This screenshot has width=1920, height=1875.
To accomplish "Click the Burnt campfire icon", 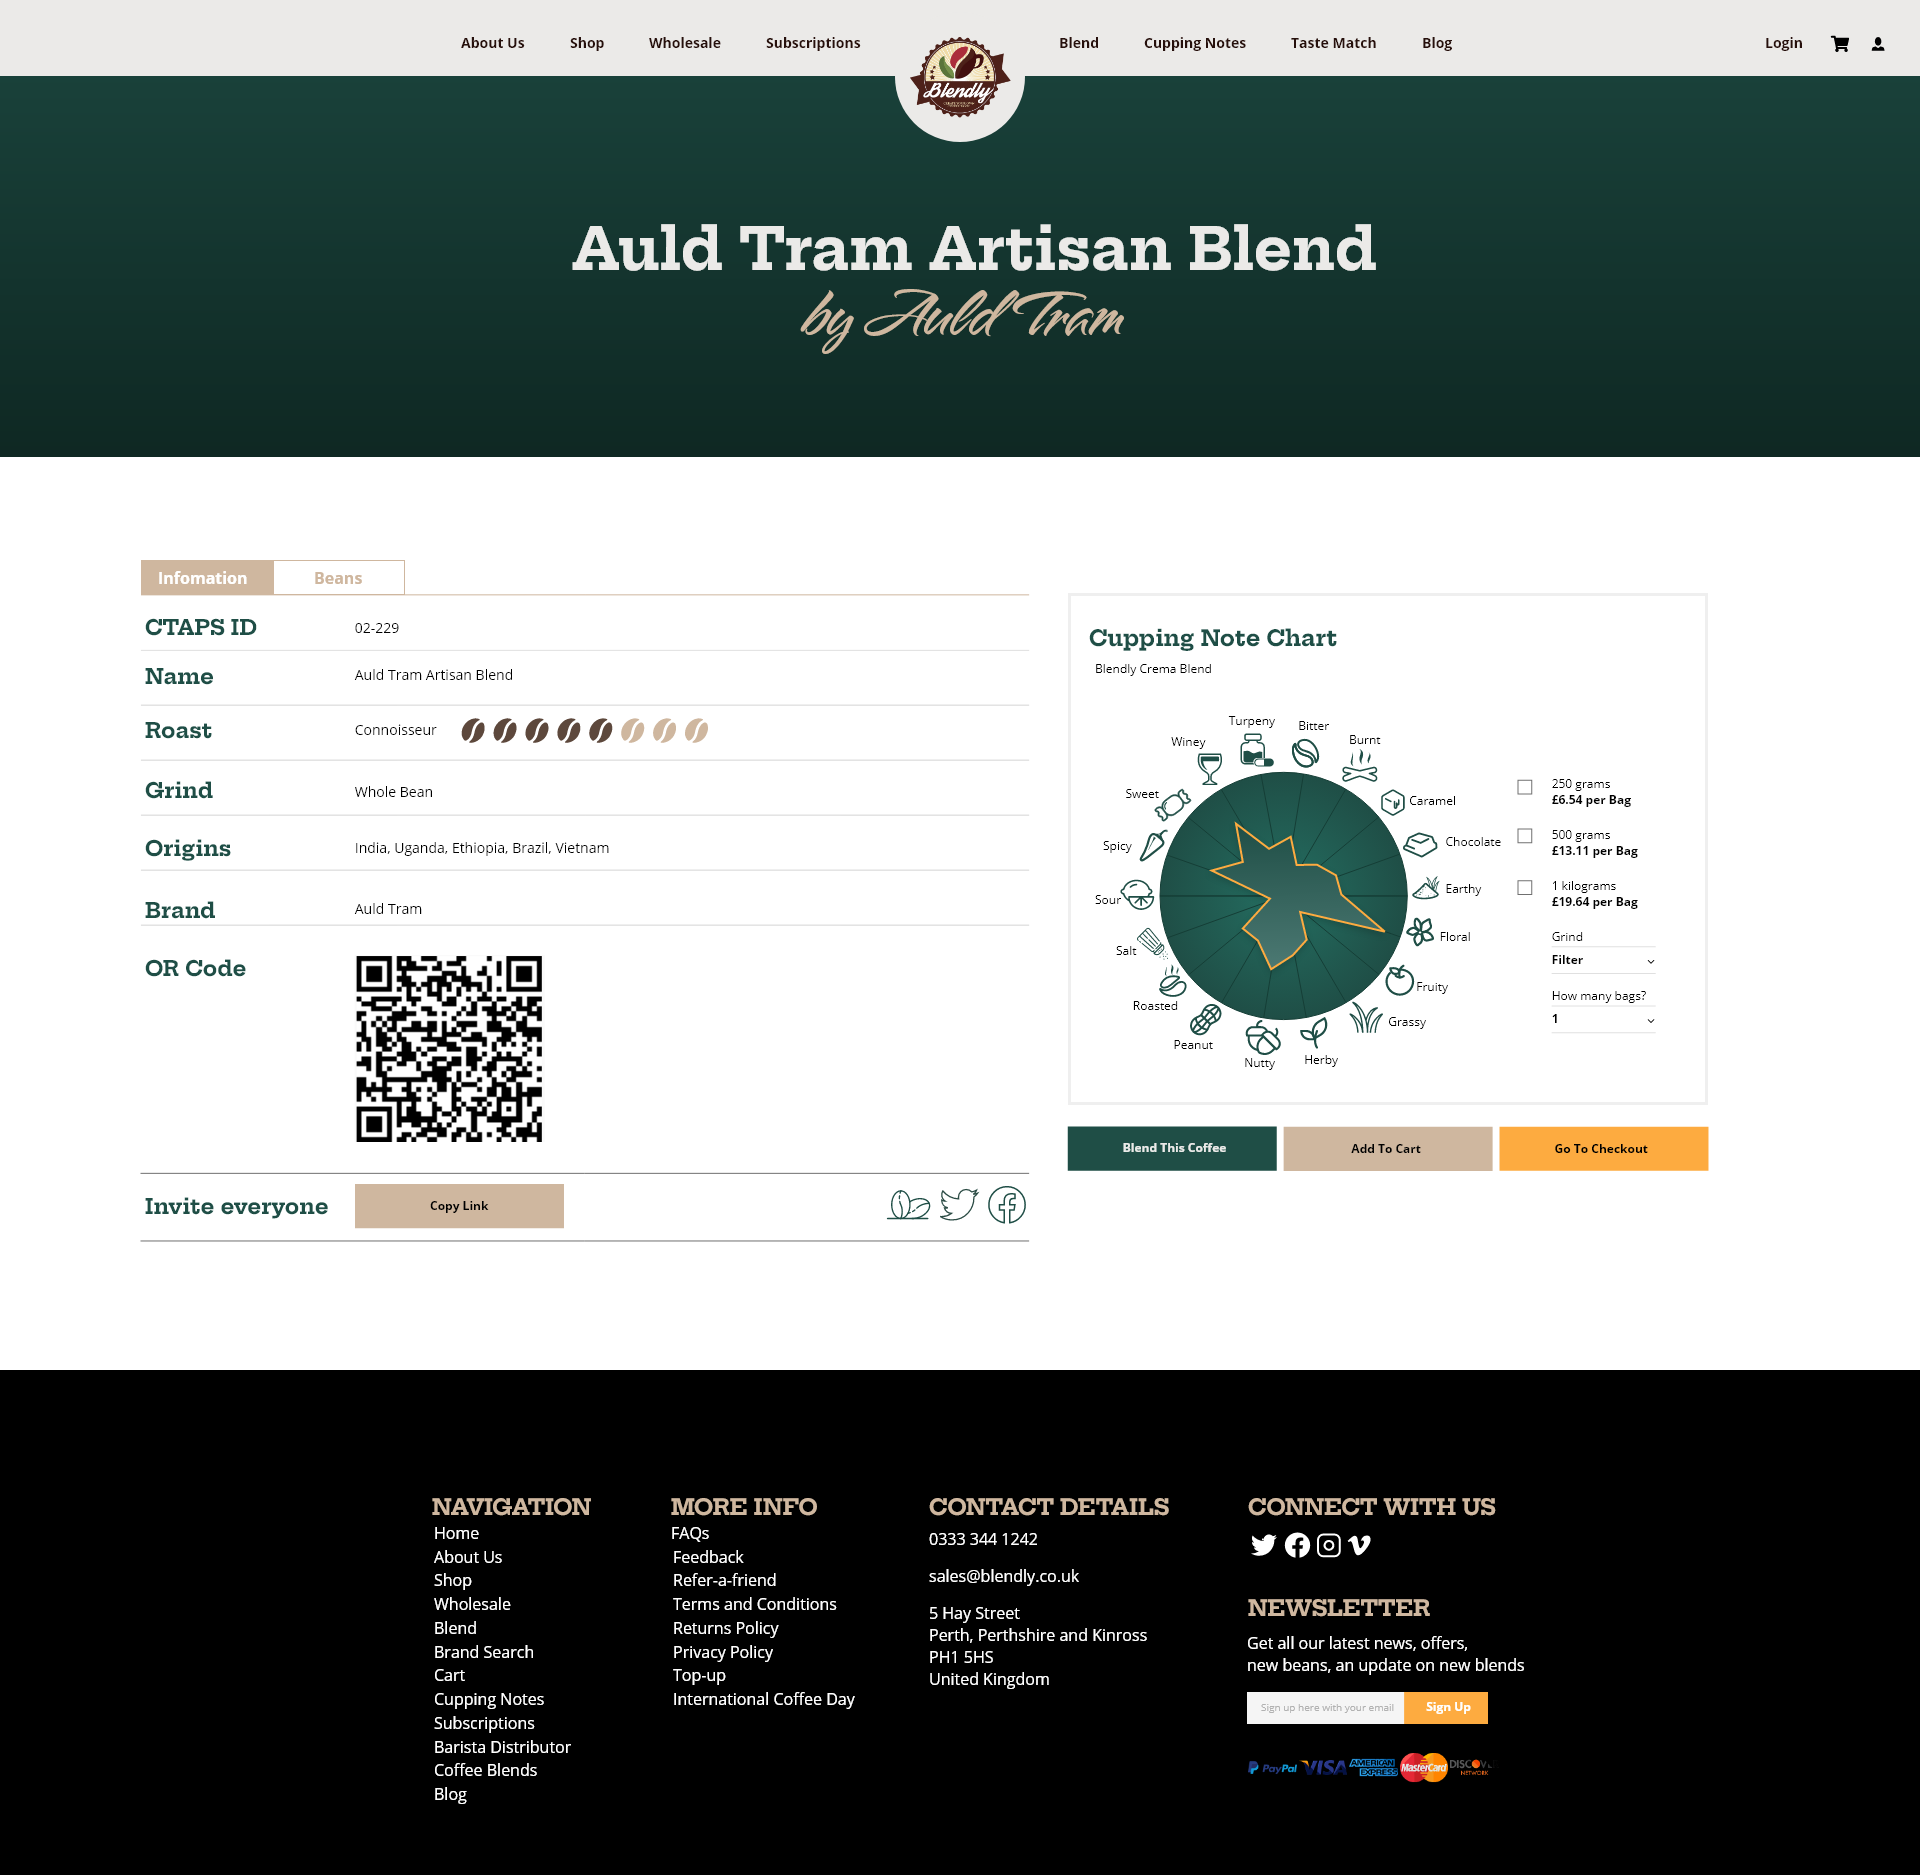I will pos(1360,766).
